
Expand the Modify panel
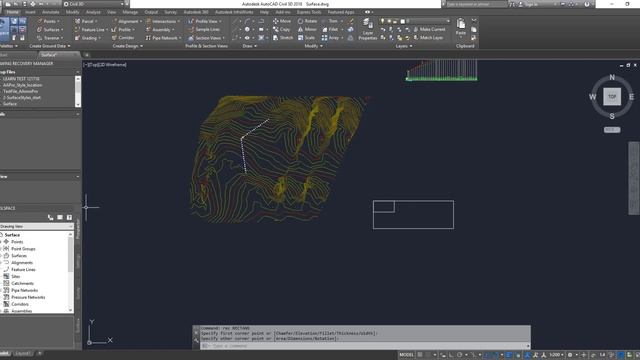pyautogui.click(x=313, y=46)
